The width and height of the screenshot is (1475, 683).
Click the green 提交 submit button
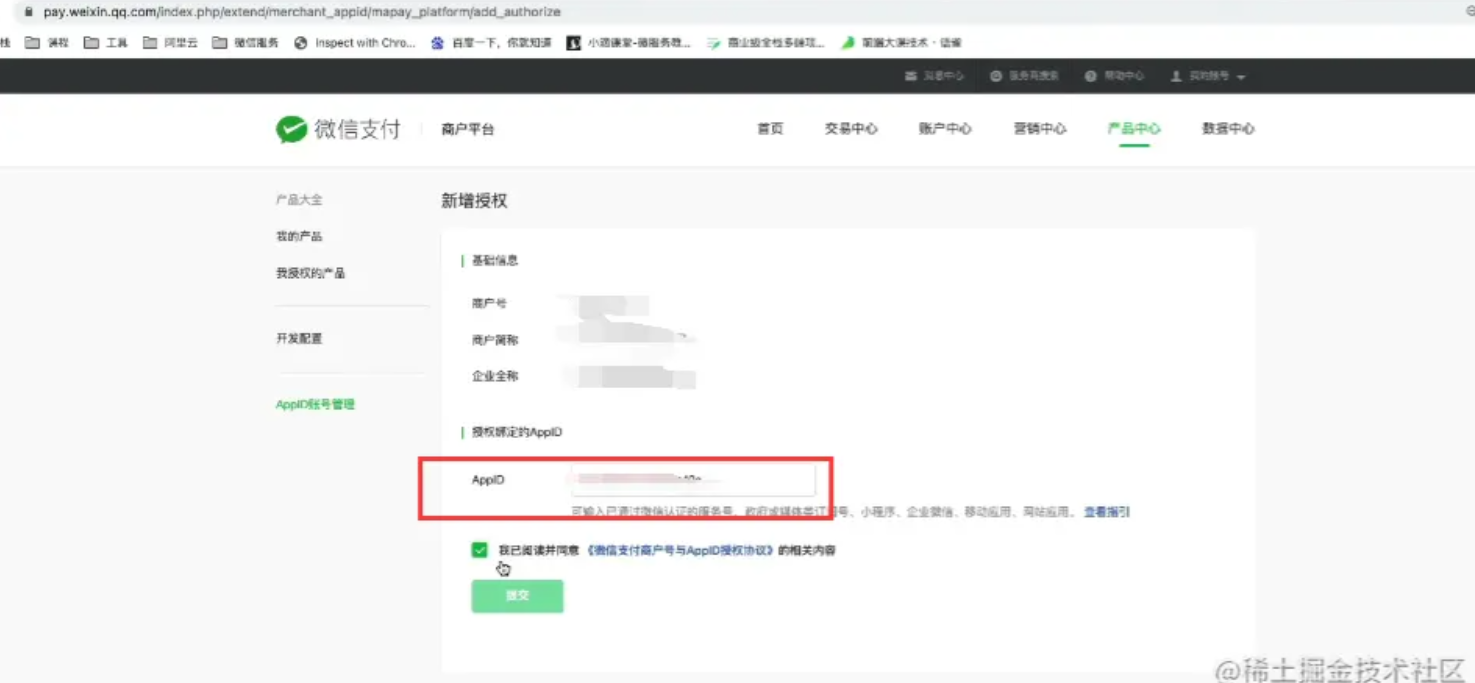click(517, 596)
